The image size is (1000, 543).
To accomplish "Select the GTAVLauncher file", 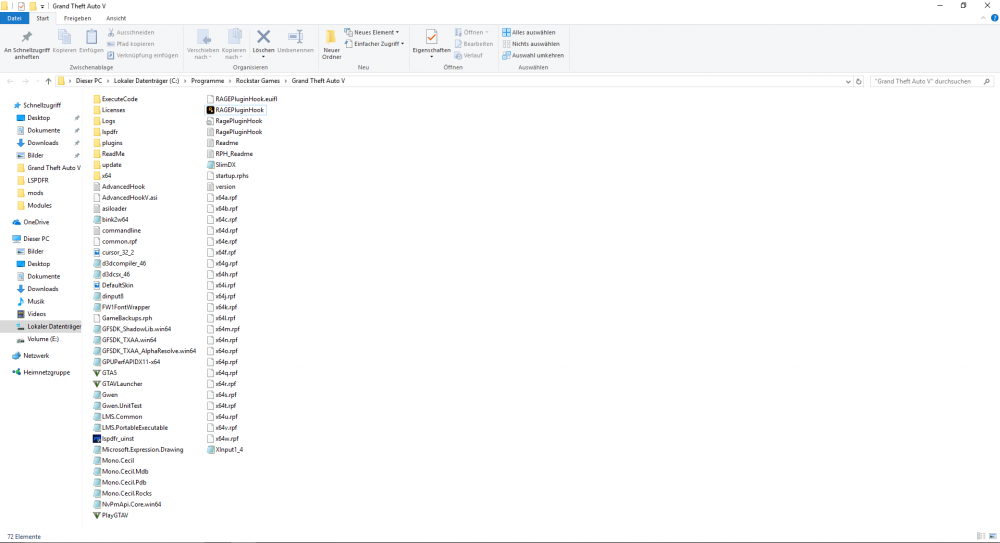I will [x=118, y=383].
